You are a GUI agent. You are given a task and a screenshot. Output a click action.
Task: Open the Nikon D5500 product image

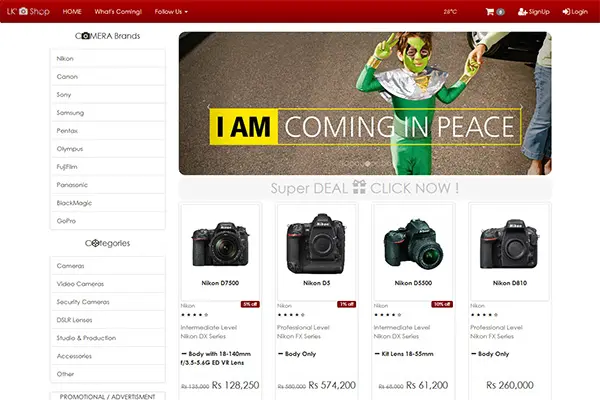[x=413, y=244]
